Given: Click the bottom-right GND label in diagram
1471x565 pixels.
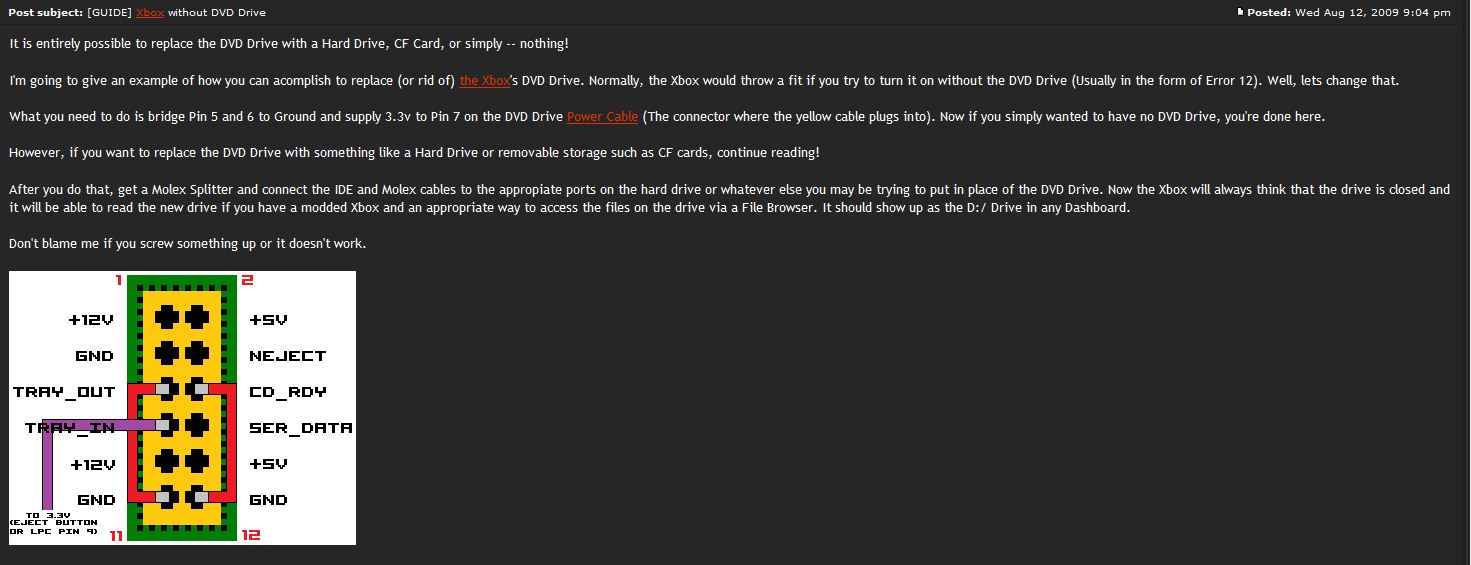Looking at the screenshot, I should tap(268, 500).
